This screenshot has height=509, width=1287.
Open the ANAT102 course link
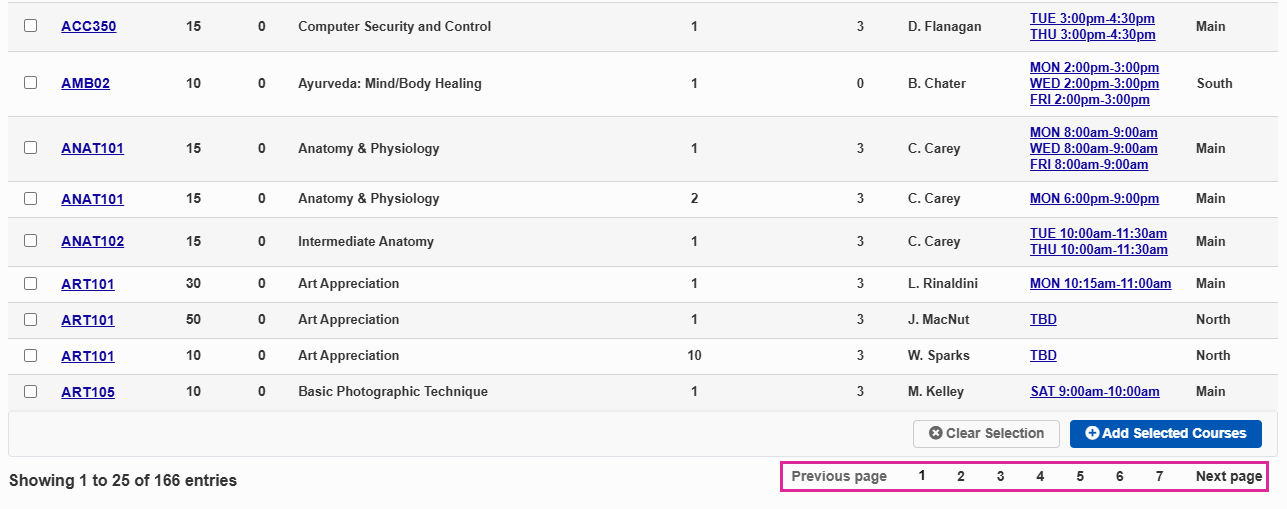[x=92, y=242]
